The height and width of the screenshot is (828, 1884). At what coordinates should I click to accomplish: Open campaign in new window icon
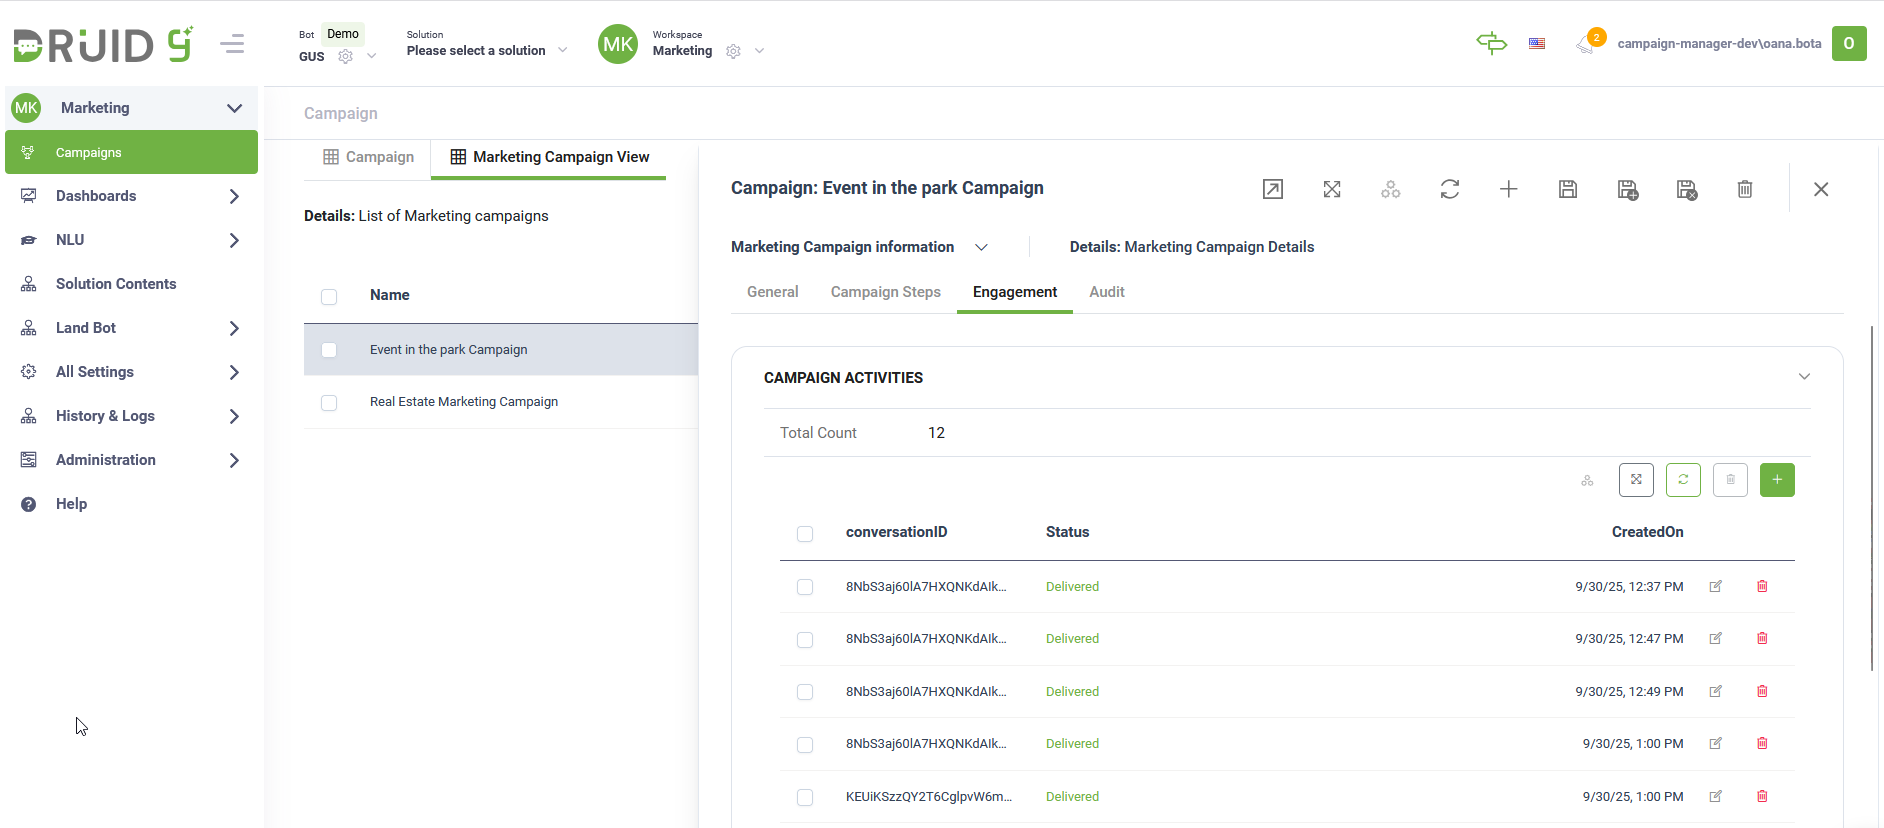coord(1272,189)
